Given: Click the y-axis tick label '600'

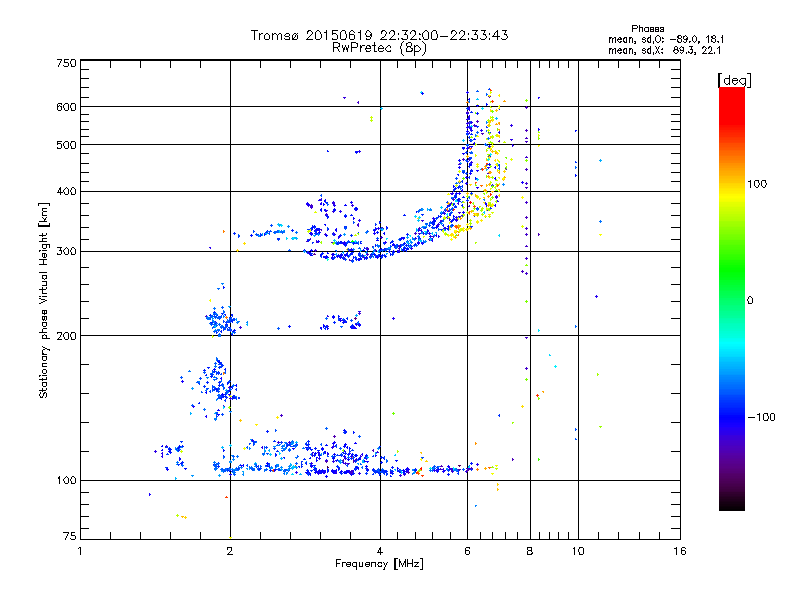Looking at the screenshot, I should tap(66, 107).
